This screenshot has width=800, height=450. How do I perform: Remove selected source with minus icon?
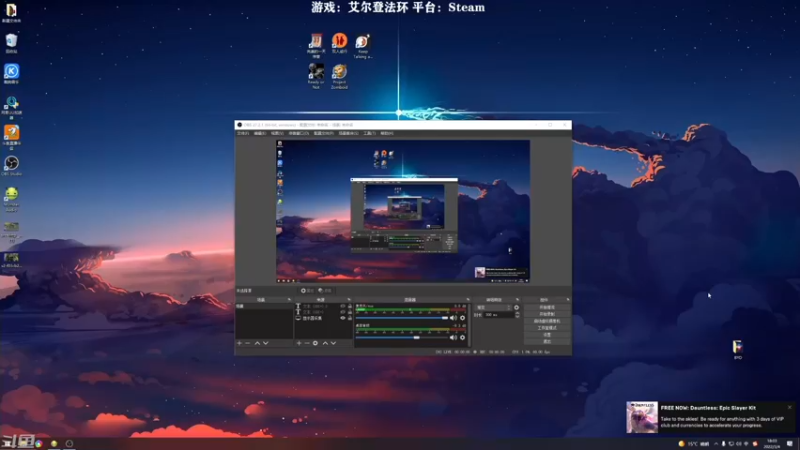pyautogui.click(x=307, y=343)
